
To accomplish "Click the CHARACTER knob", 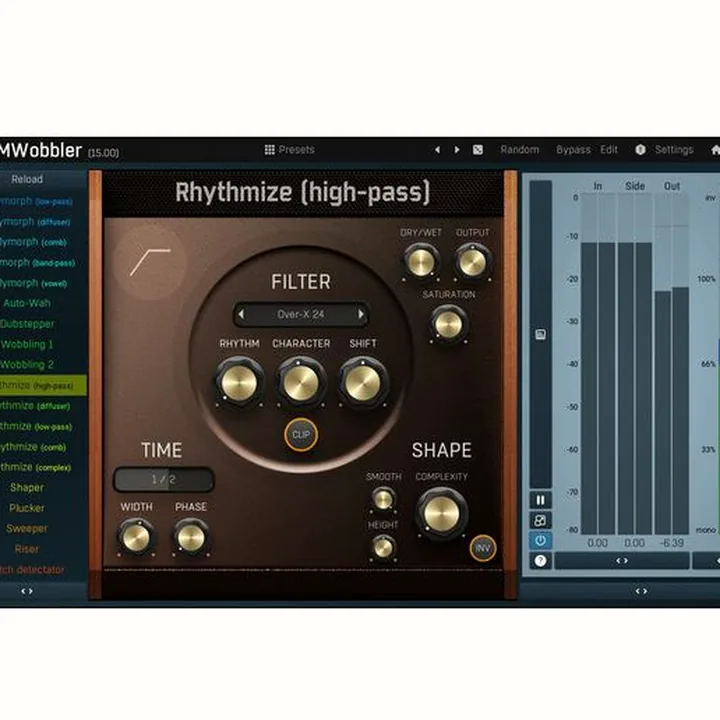I will coord(301,383).
